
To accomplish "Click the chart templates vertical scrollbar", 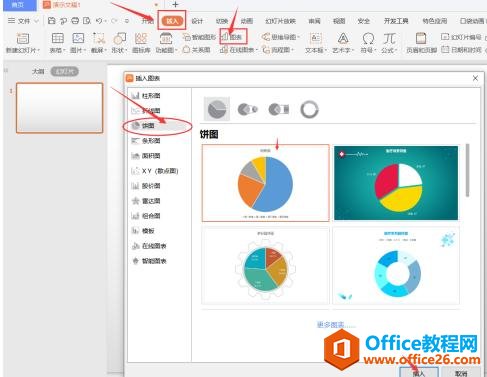I will click(467, 170).
